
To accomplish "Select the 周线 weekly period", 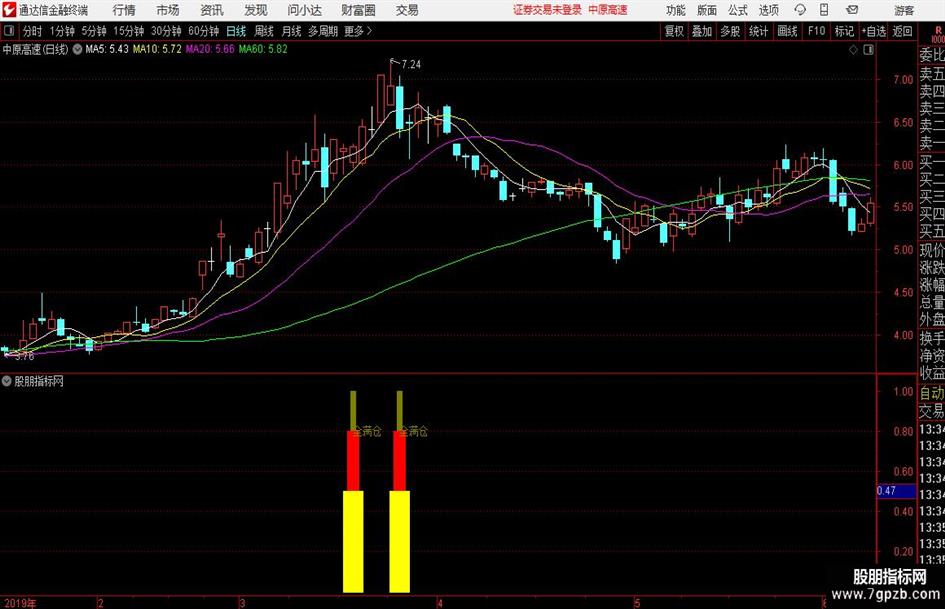I will [x=264, y=31].
